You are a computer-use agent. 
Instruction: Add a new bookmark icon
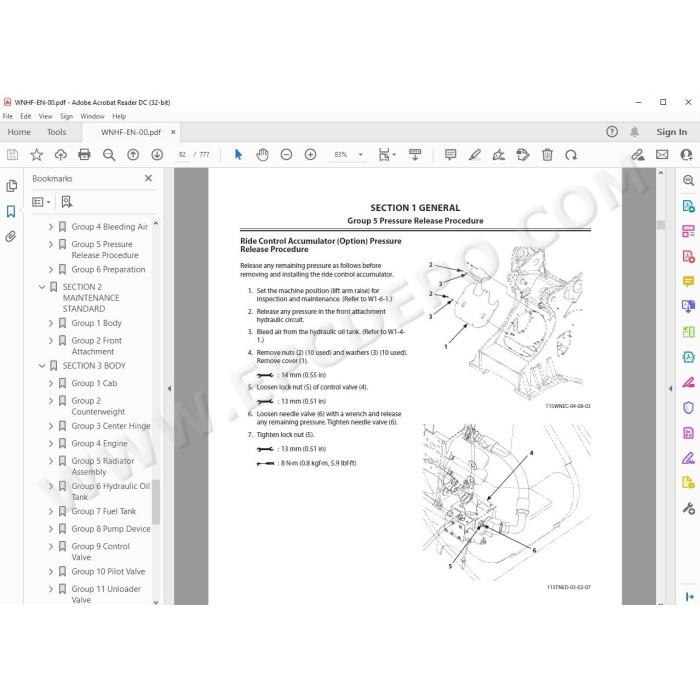[x=67, y=202]
